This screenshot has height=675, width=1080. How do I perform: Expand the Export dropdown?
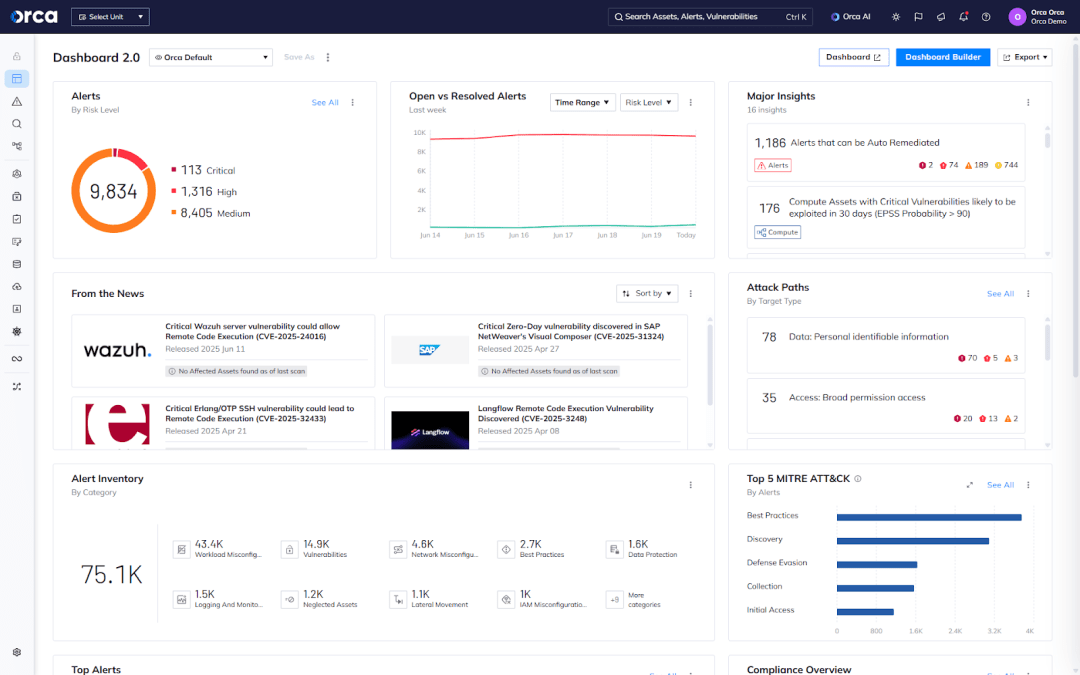(1025, 57)
